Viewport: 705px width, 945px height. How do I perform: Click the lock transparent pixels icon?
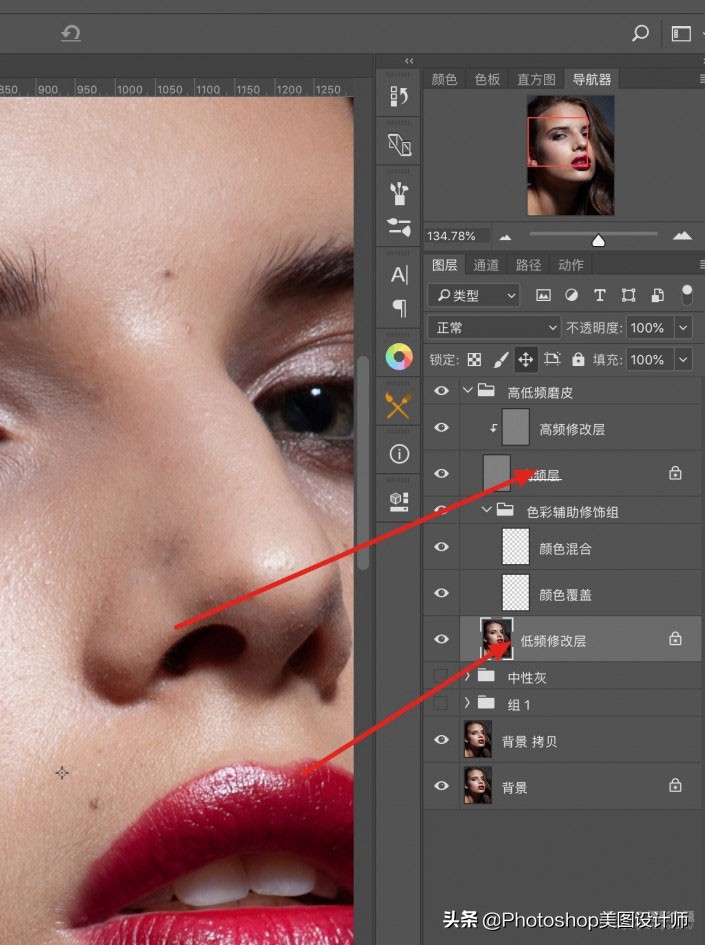pyautogui.click(x=475, y=359)
